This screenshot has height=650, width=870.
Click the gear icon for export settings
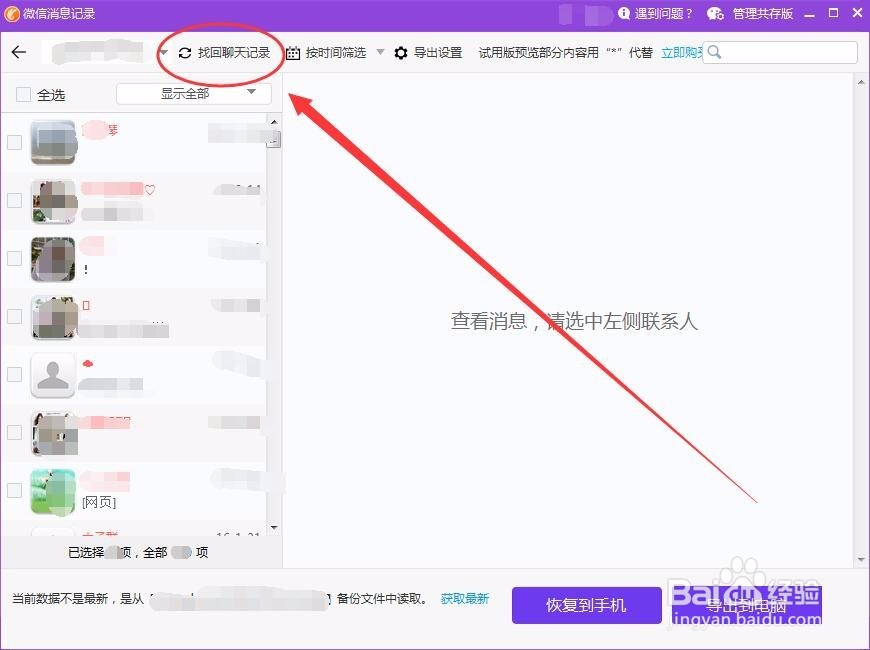tap(401, 53)
